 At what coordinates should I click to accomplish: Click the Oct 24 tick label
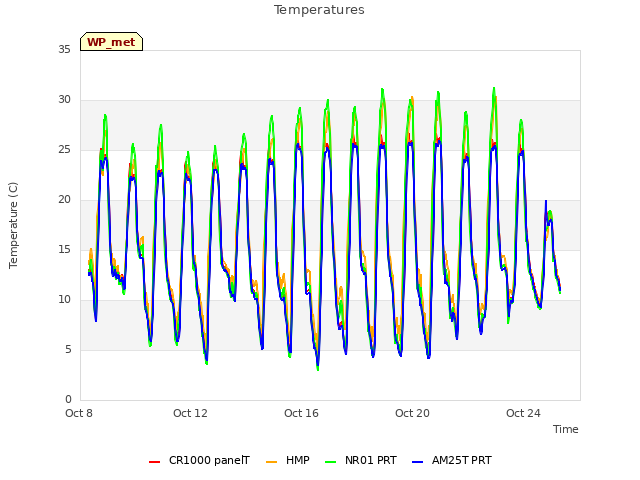tap(523, 413)
